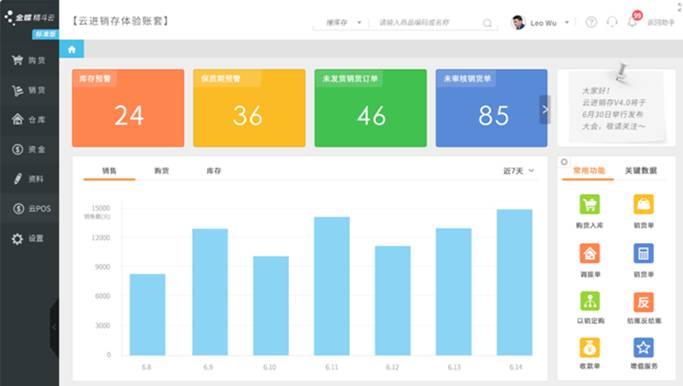This screenshot has height=386, width=683.
Task: Select the 常用功能 tab
Action: pyautogui.click(x=588, y=170)
